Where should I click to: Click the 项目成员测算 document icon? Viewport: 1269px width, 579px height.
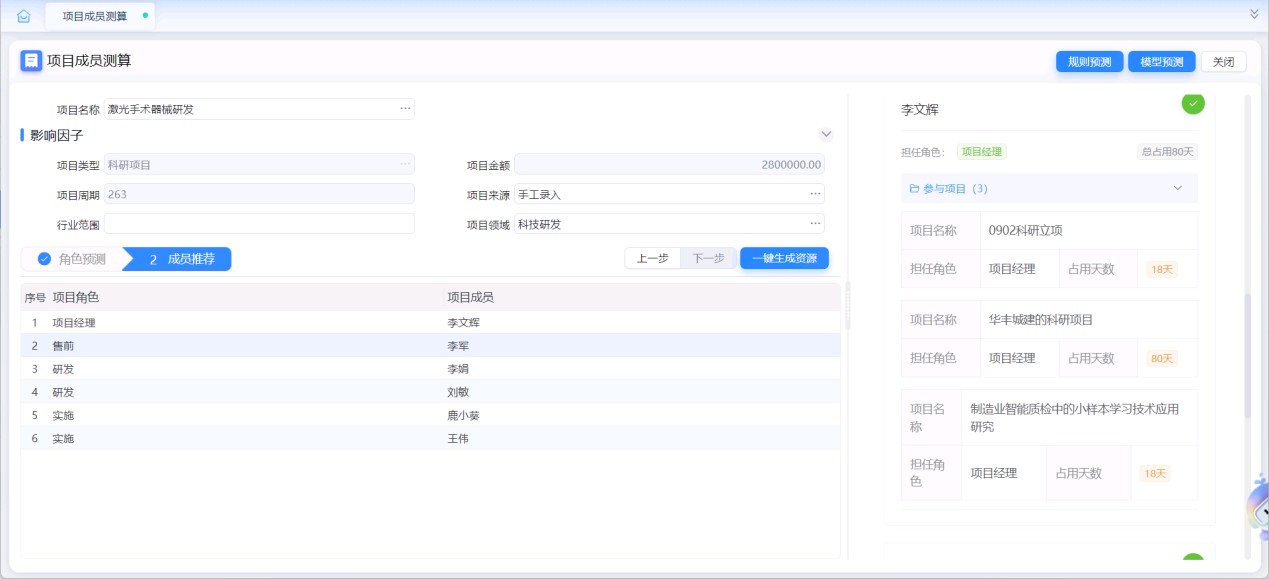[x=31, y=61]
